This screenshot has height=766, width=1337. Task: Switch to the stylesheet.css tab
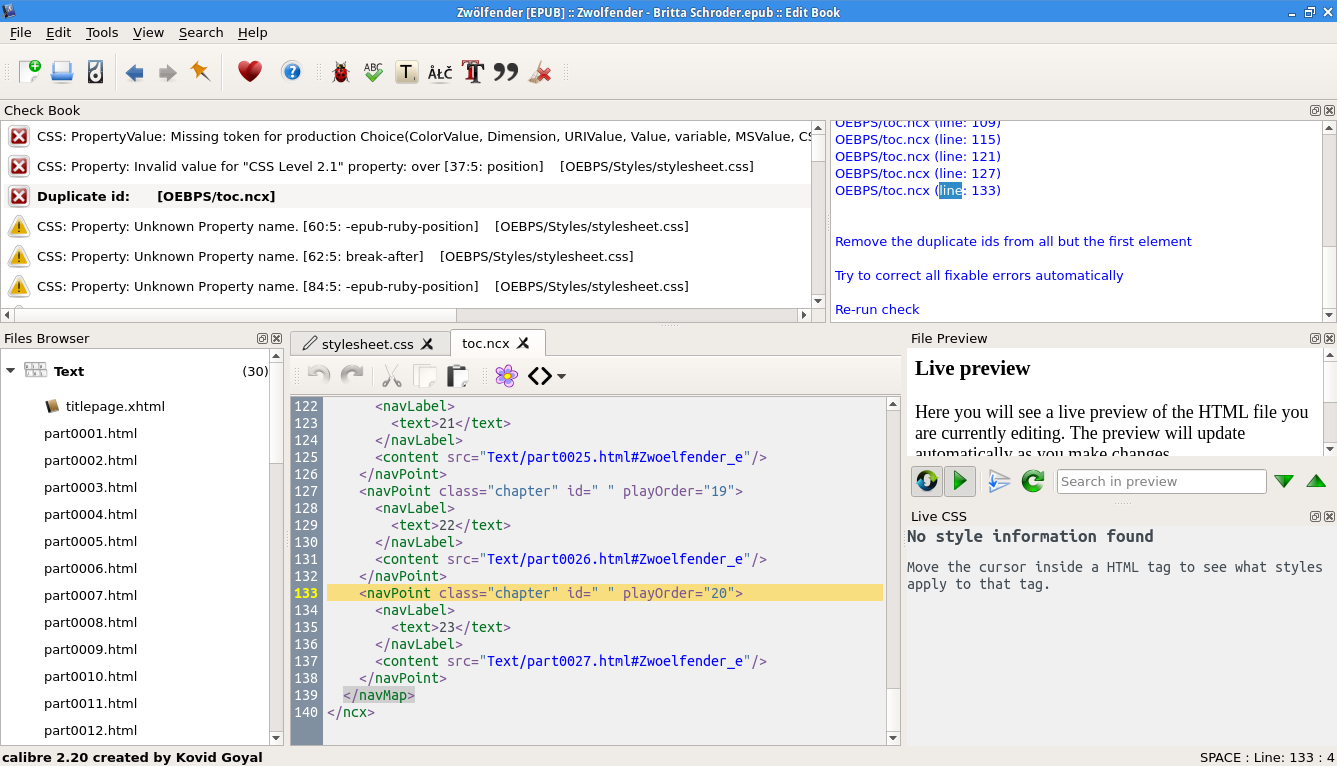(x=367, y=344)
